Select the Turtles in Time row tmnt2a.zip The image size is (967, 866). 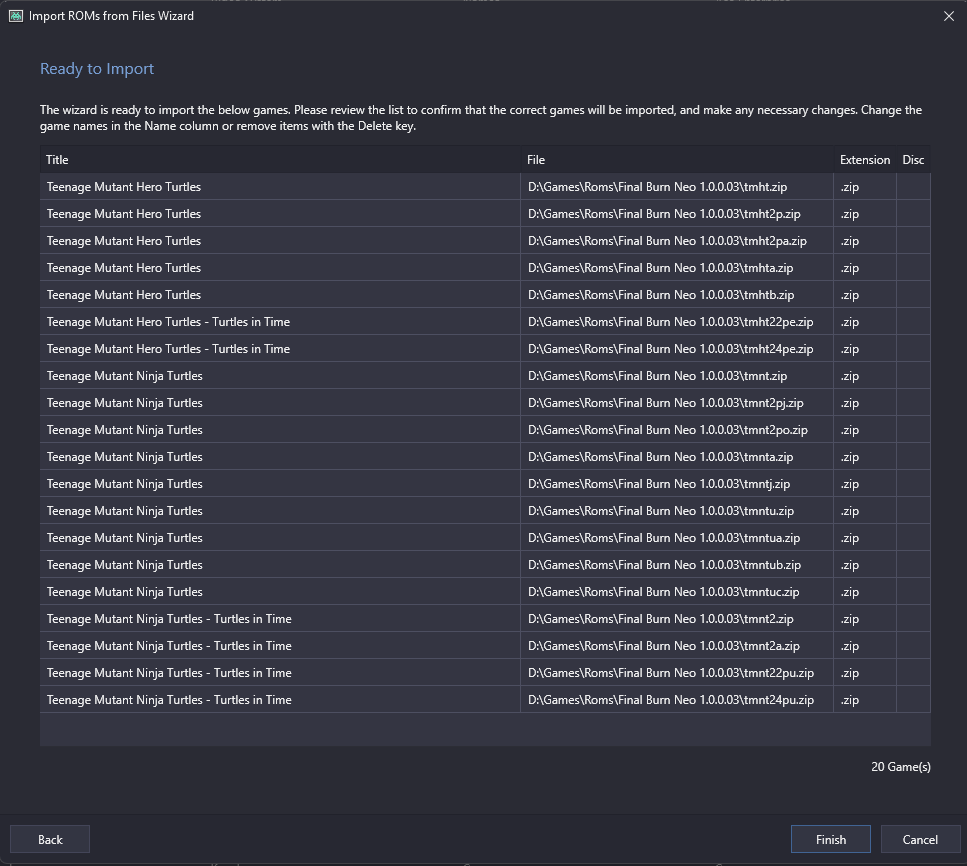pyautogui.click(x=485, y=646)
